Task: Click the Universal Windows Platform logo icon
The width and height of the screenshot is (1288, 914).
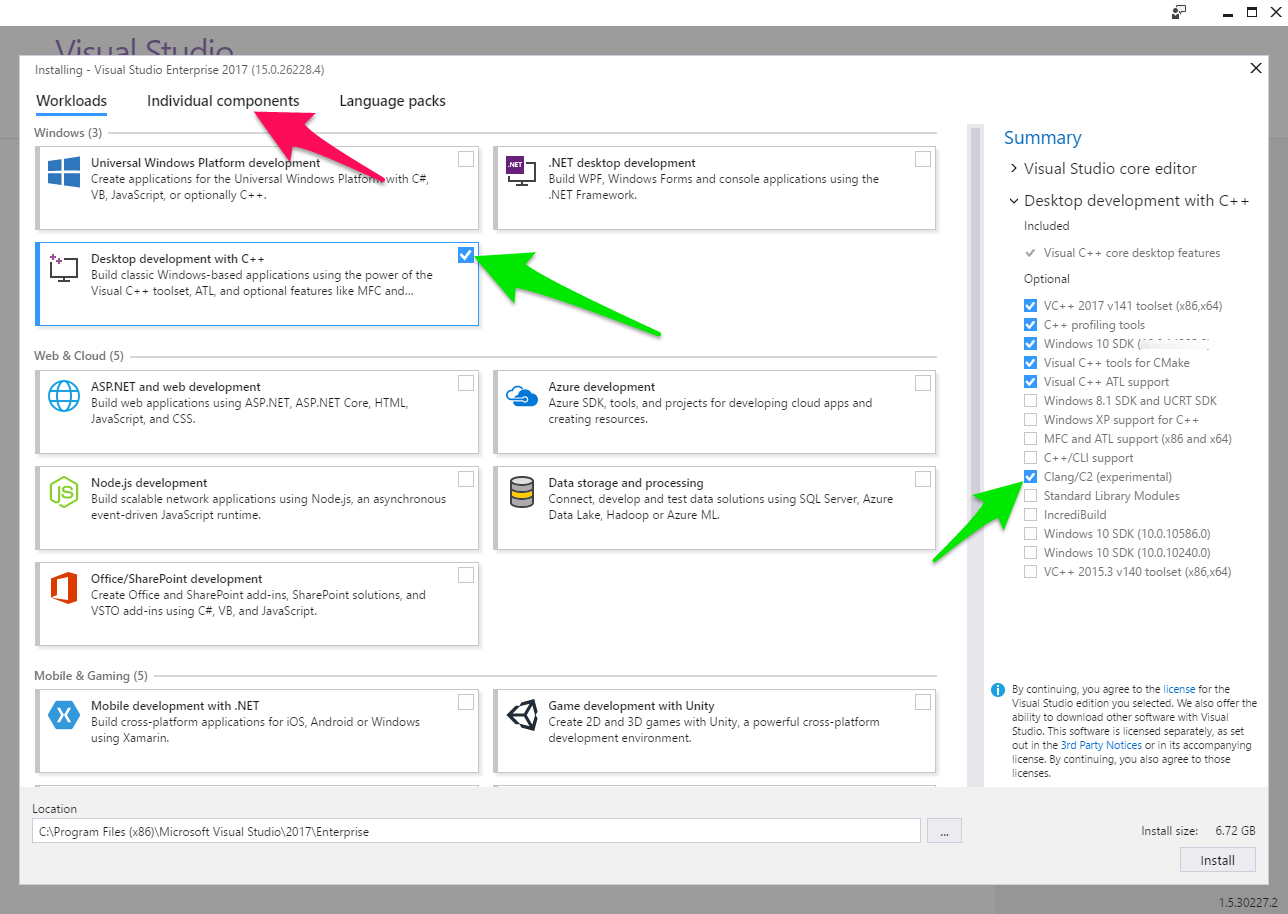Action: (x=64, y=172)
